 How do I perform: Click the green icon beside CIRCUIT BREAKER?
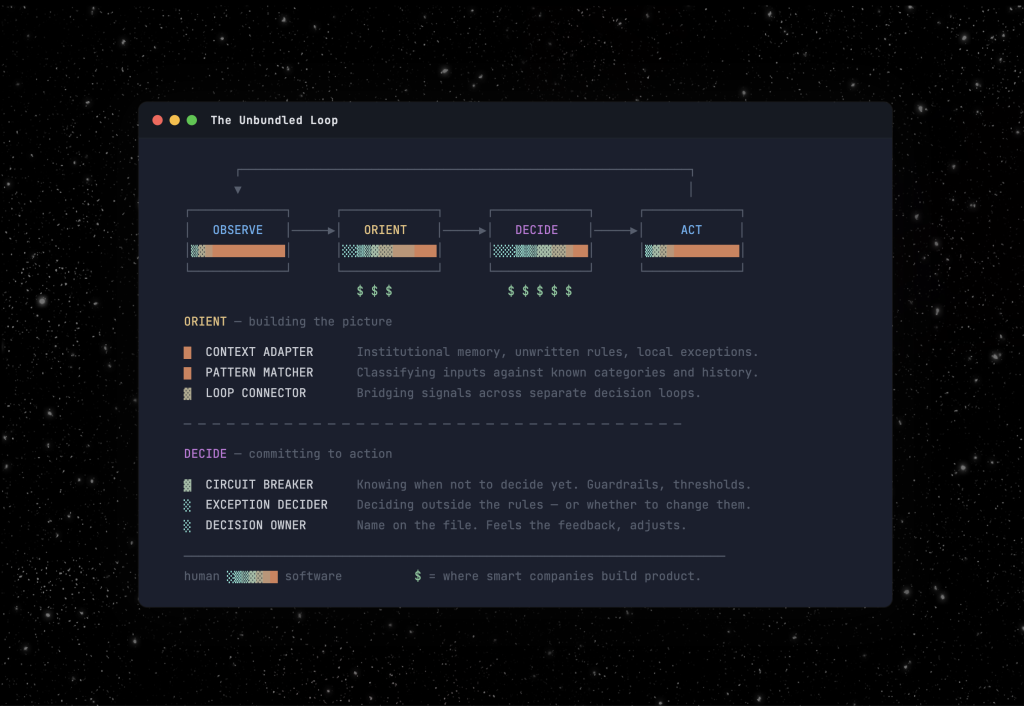coord(188,485)
